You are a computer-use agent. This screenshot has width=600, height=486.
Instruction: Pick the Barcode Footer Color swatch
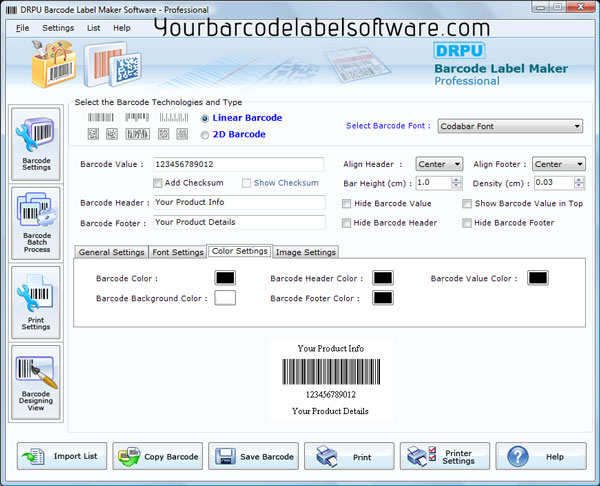(x=383, y=298)
